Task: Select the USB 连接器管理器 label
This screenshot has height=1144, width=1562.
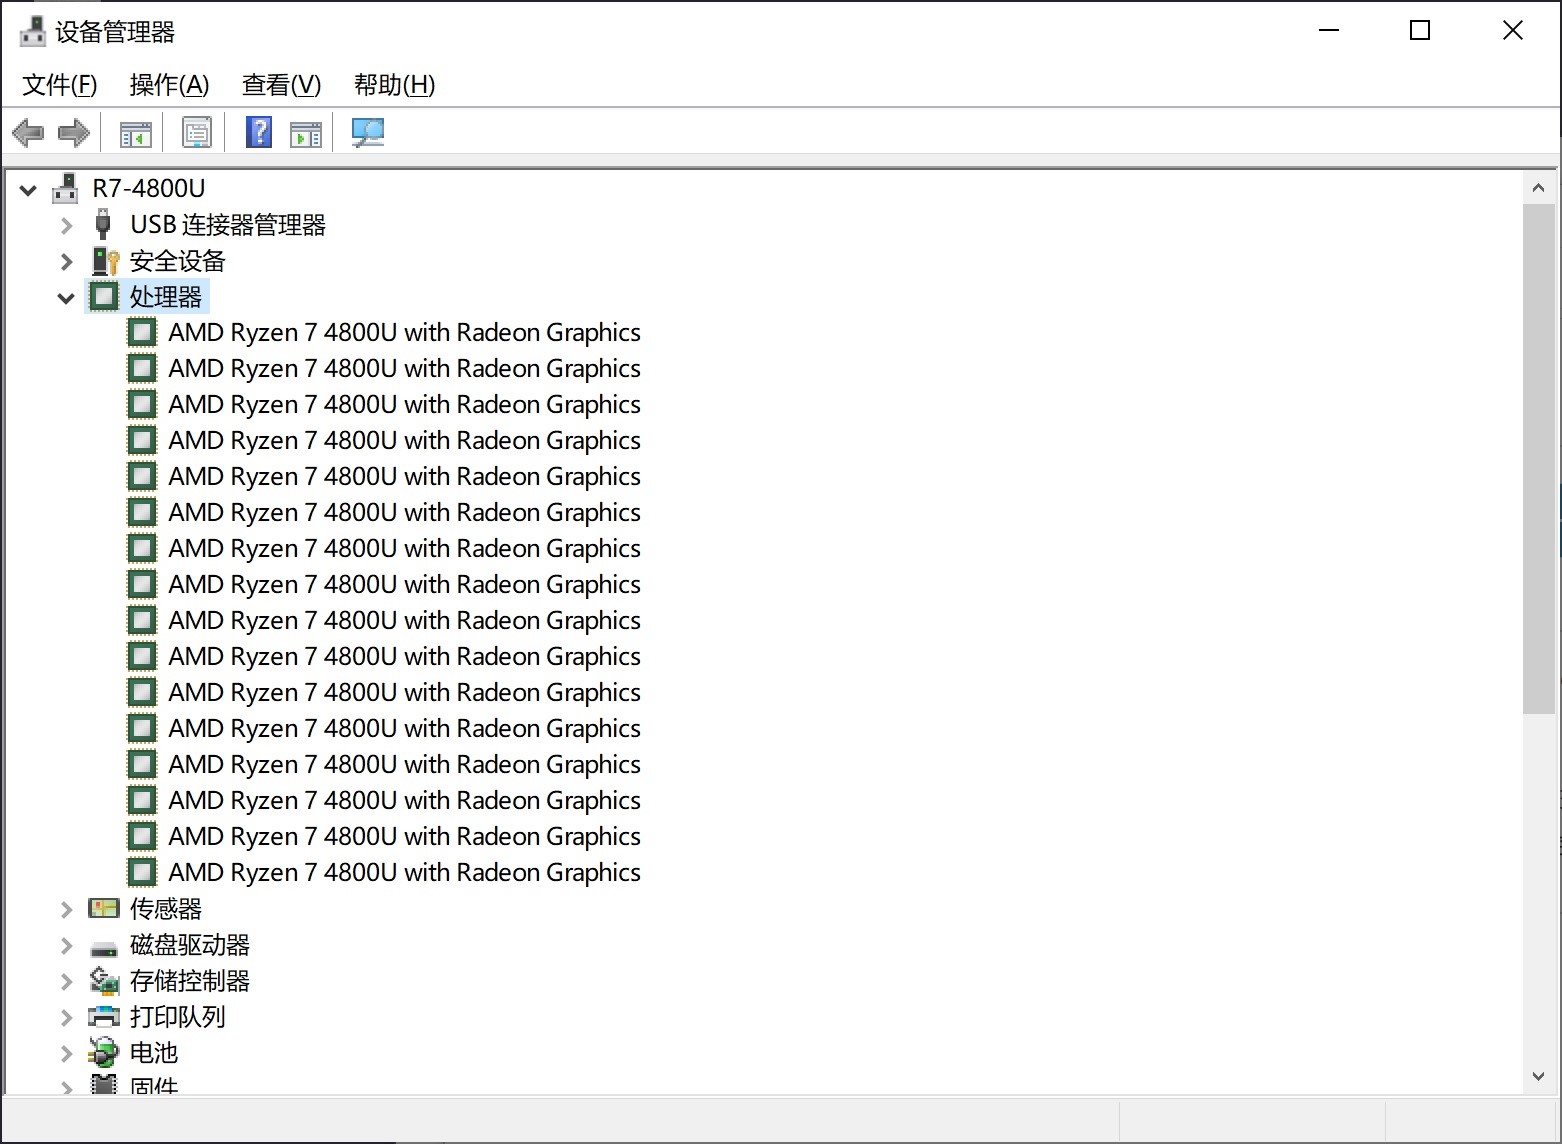Action: [x=228, y=225]
